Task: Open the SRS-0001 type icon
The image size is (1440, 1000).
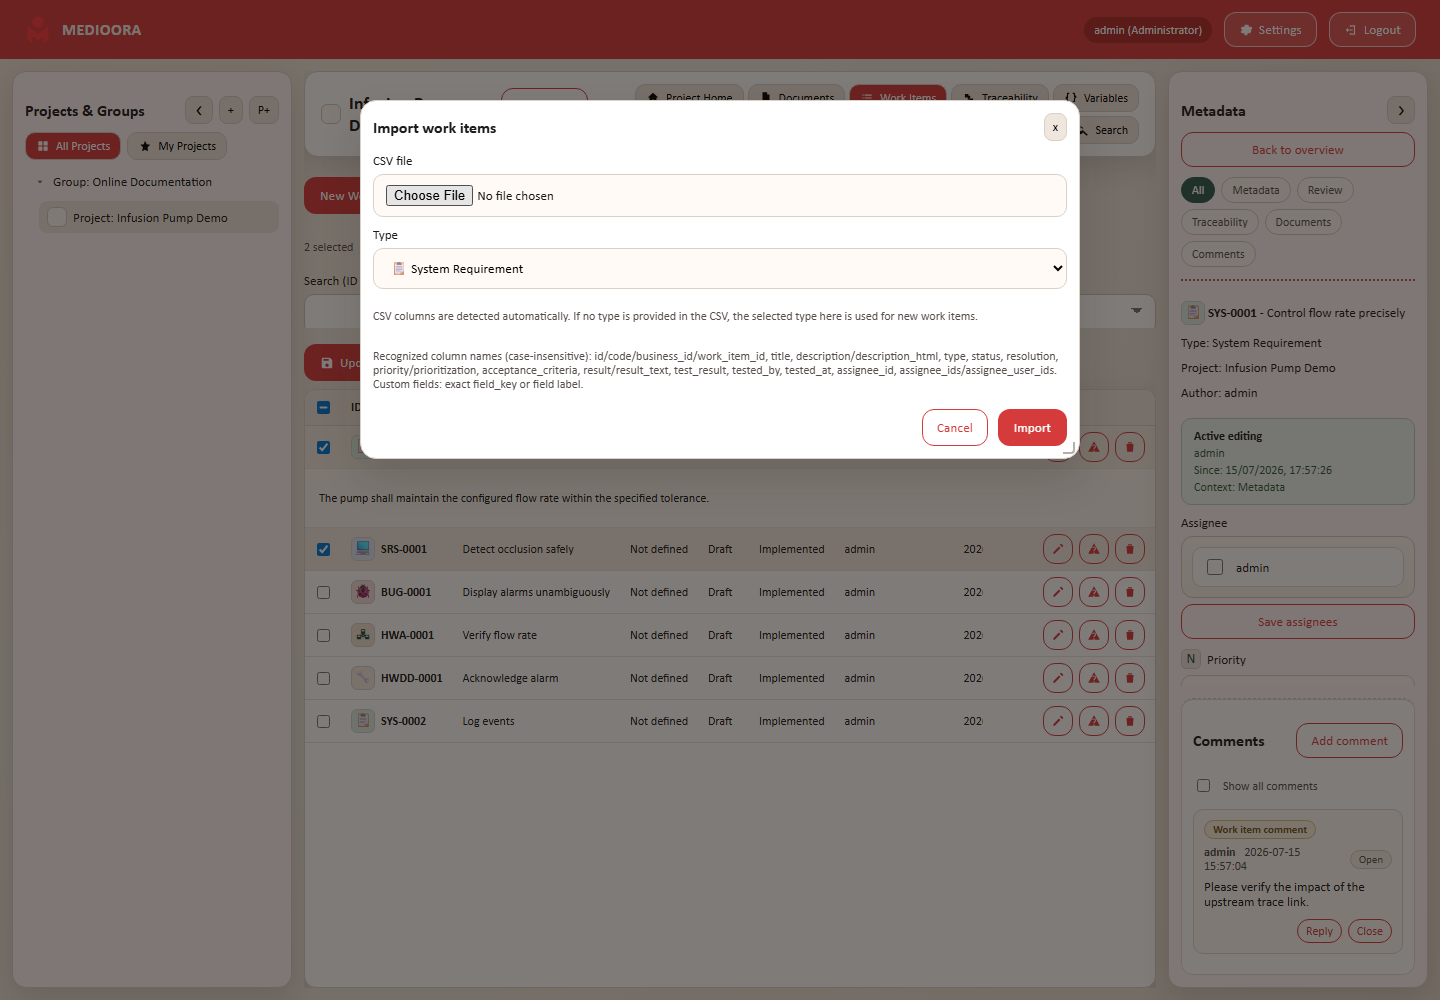Action: 363,549
